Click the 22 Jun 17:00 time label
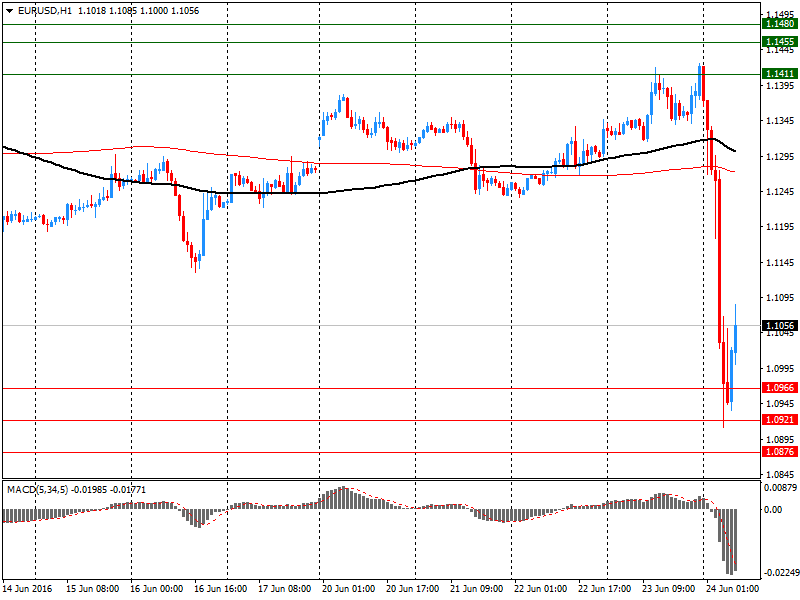The width and height of the screenshot is (800, 600). [605, 588]
